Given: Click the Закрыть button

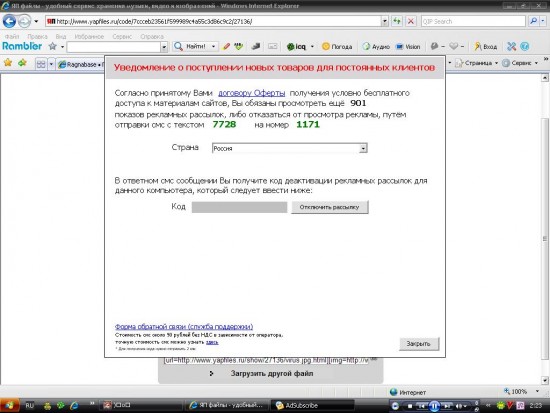Looking at the screenshot, I should tap(419, 344).
